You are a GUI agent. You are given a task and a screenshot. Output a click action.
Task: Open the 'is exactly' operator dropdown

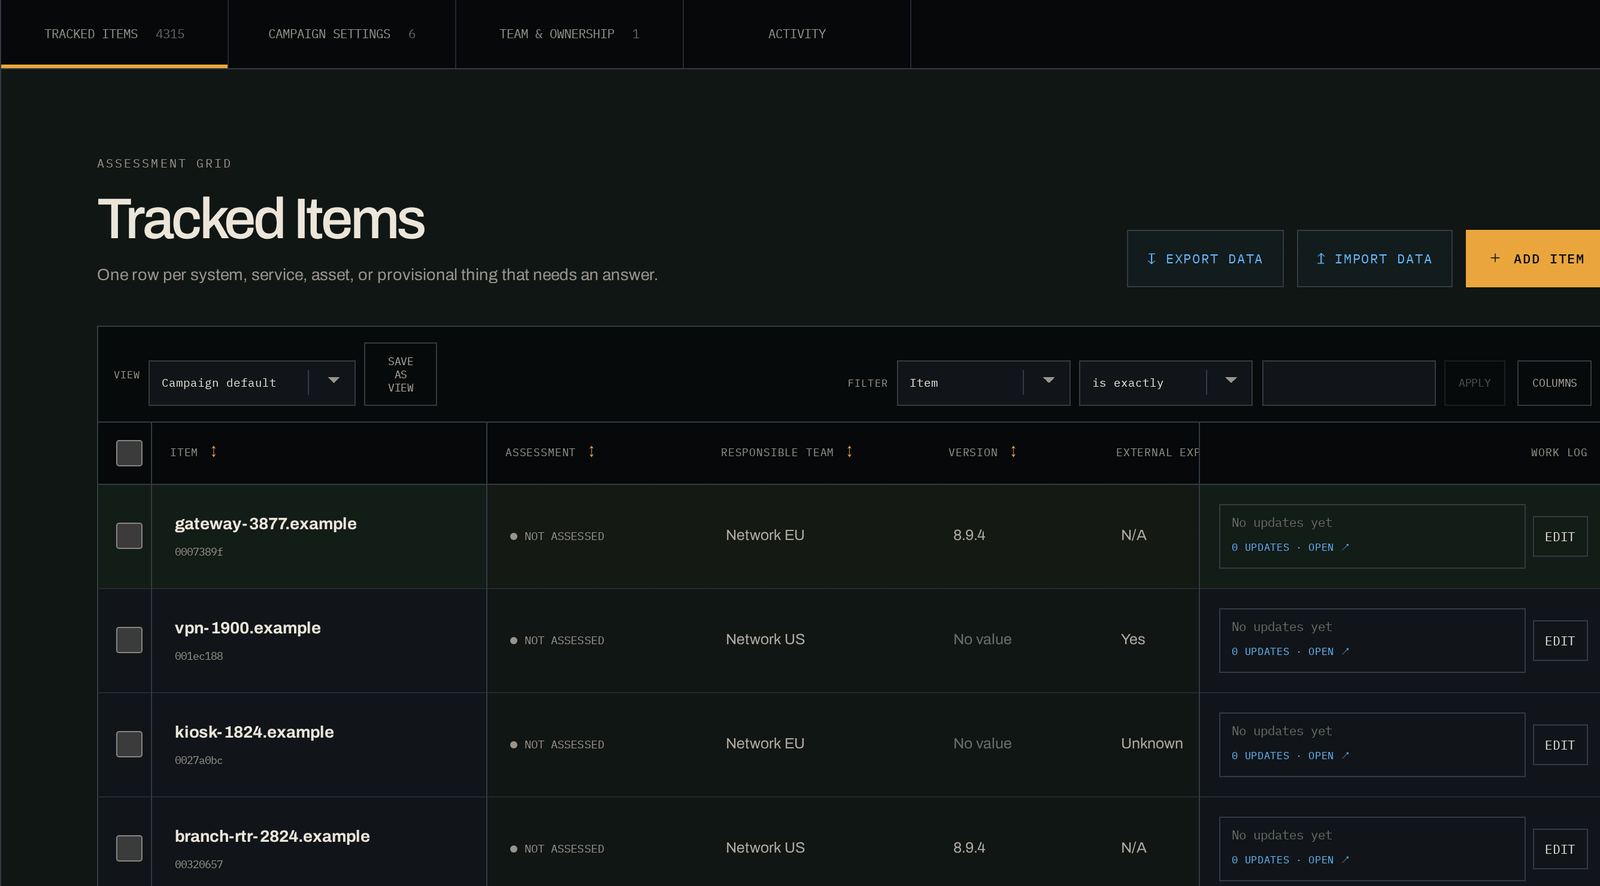1165,383
